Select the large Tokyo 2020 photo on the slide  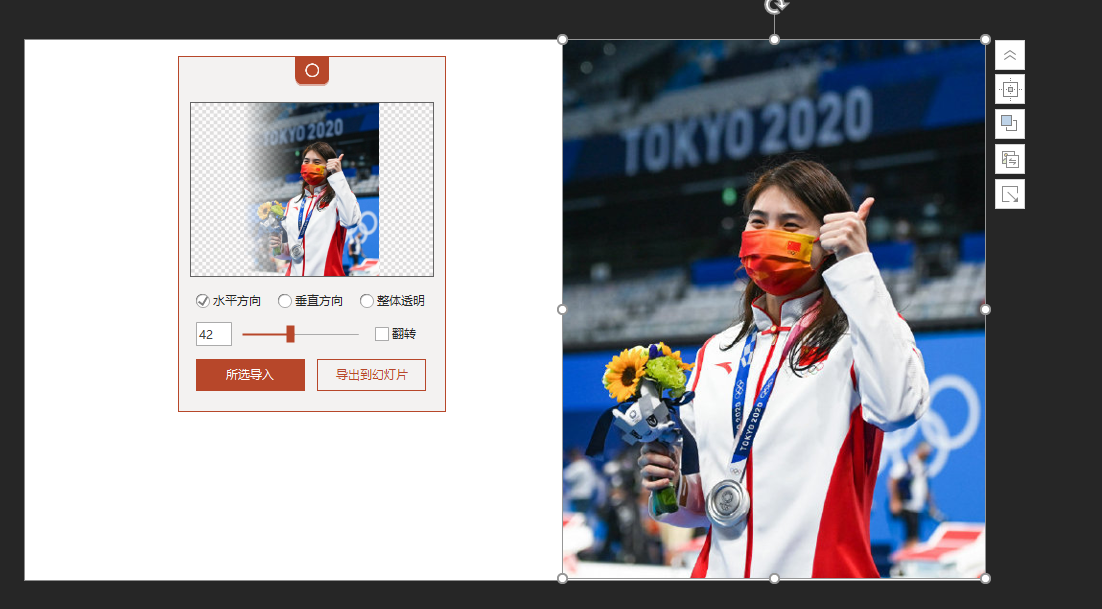774,309
